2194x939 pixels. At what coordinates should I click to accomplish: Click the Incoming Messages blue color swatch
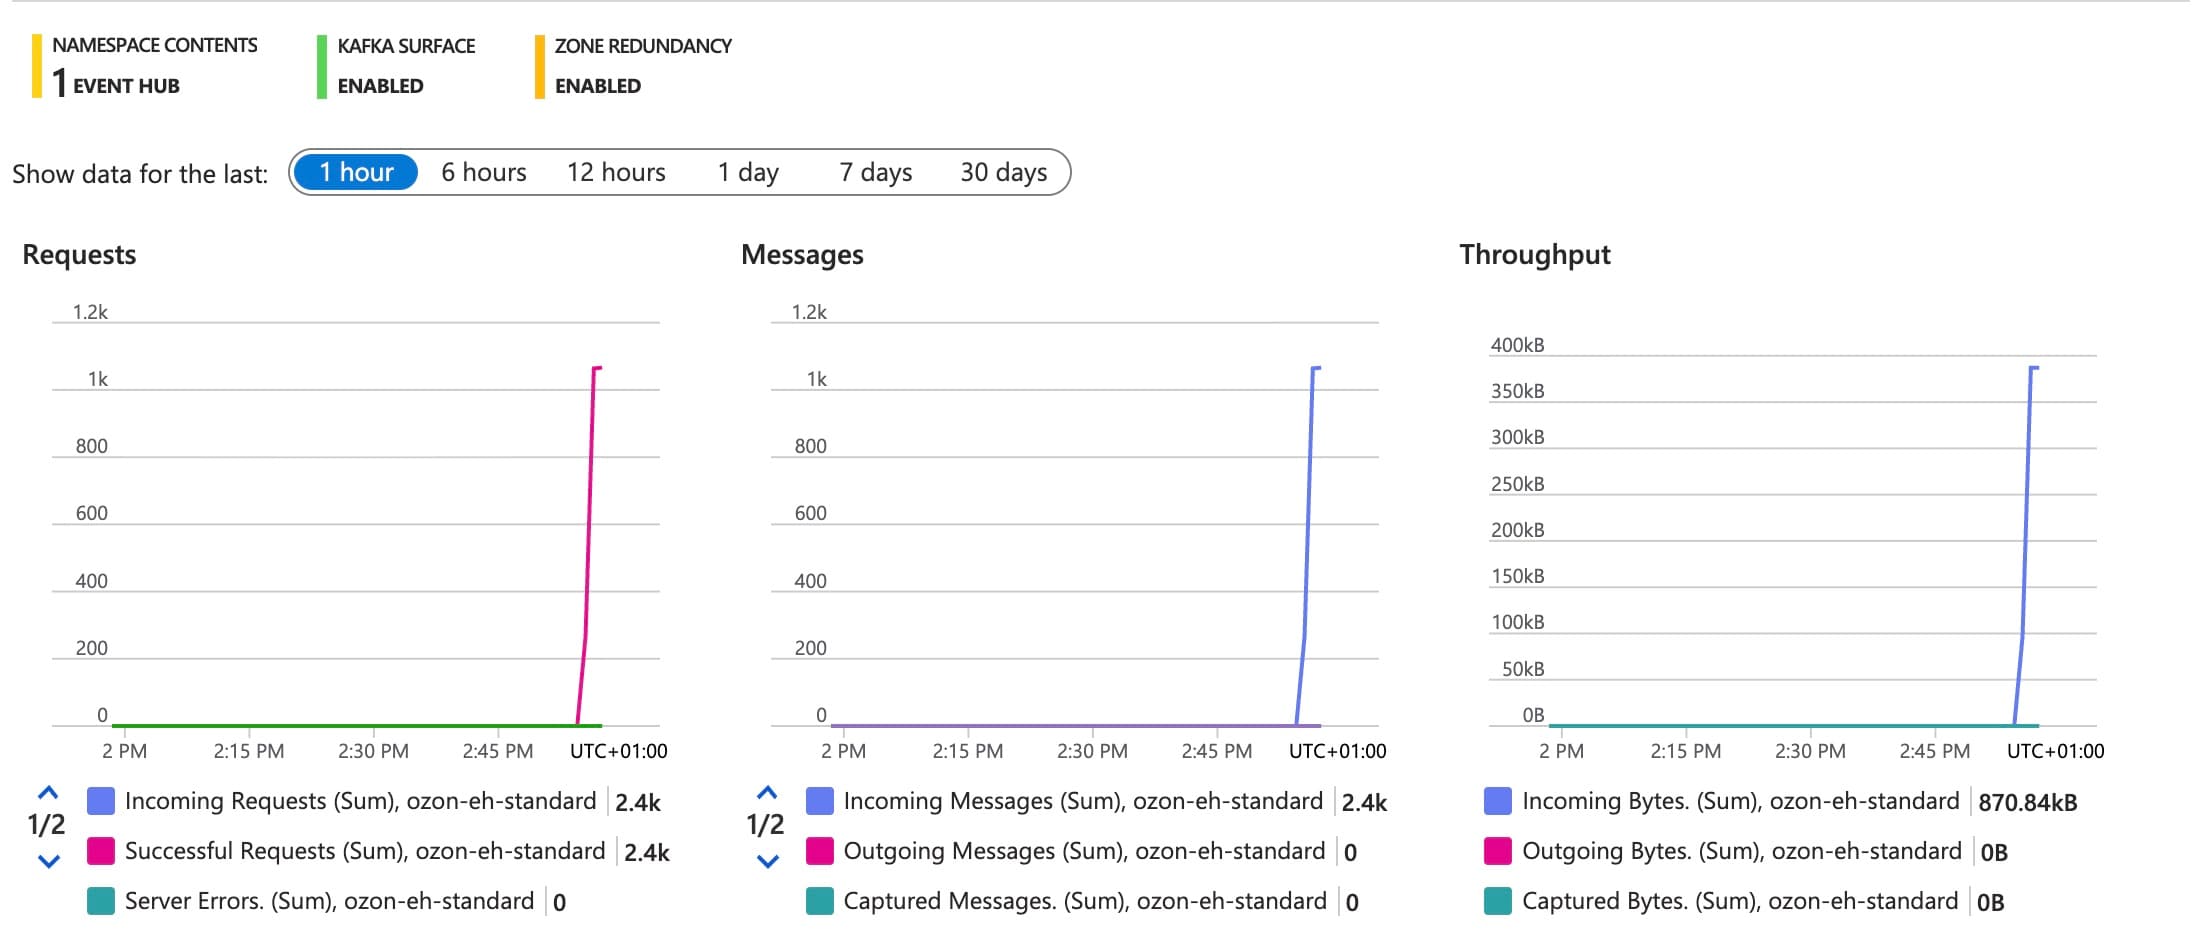point(820,801)
